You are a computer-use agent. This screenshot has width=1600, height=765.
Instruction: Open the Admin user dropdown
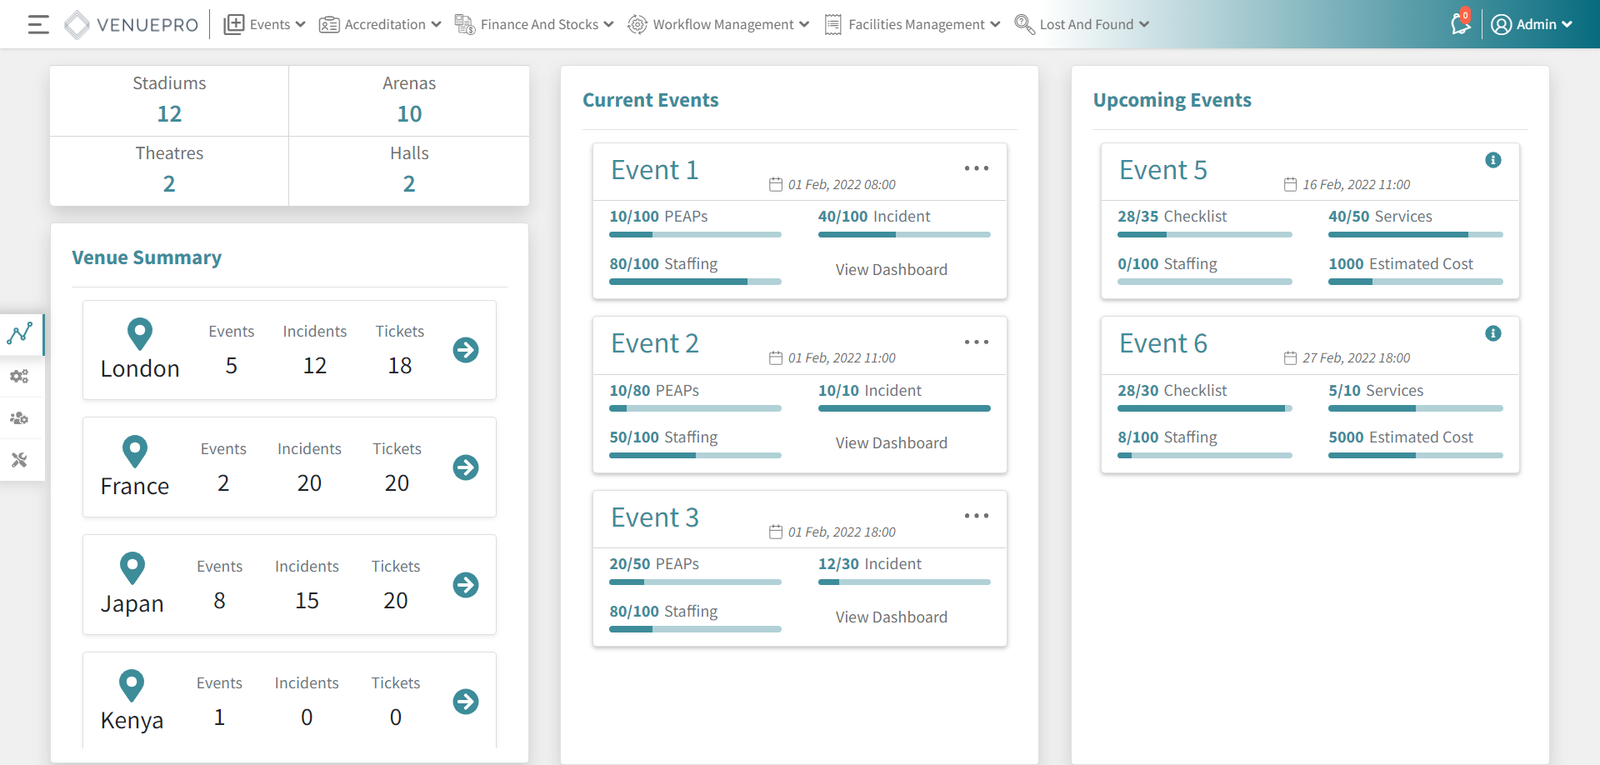pyautogui.click(x=1532, y=25)
